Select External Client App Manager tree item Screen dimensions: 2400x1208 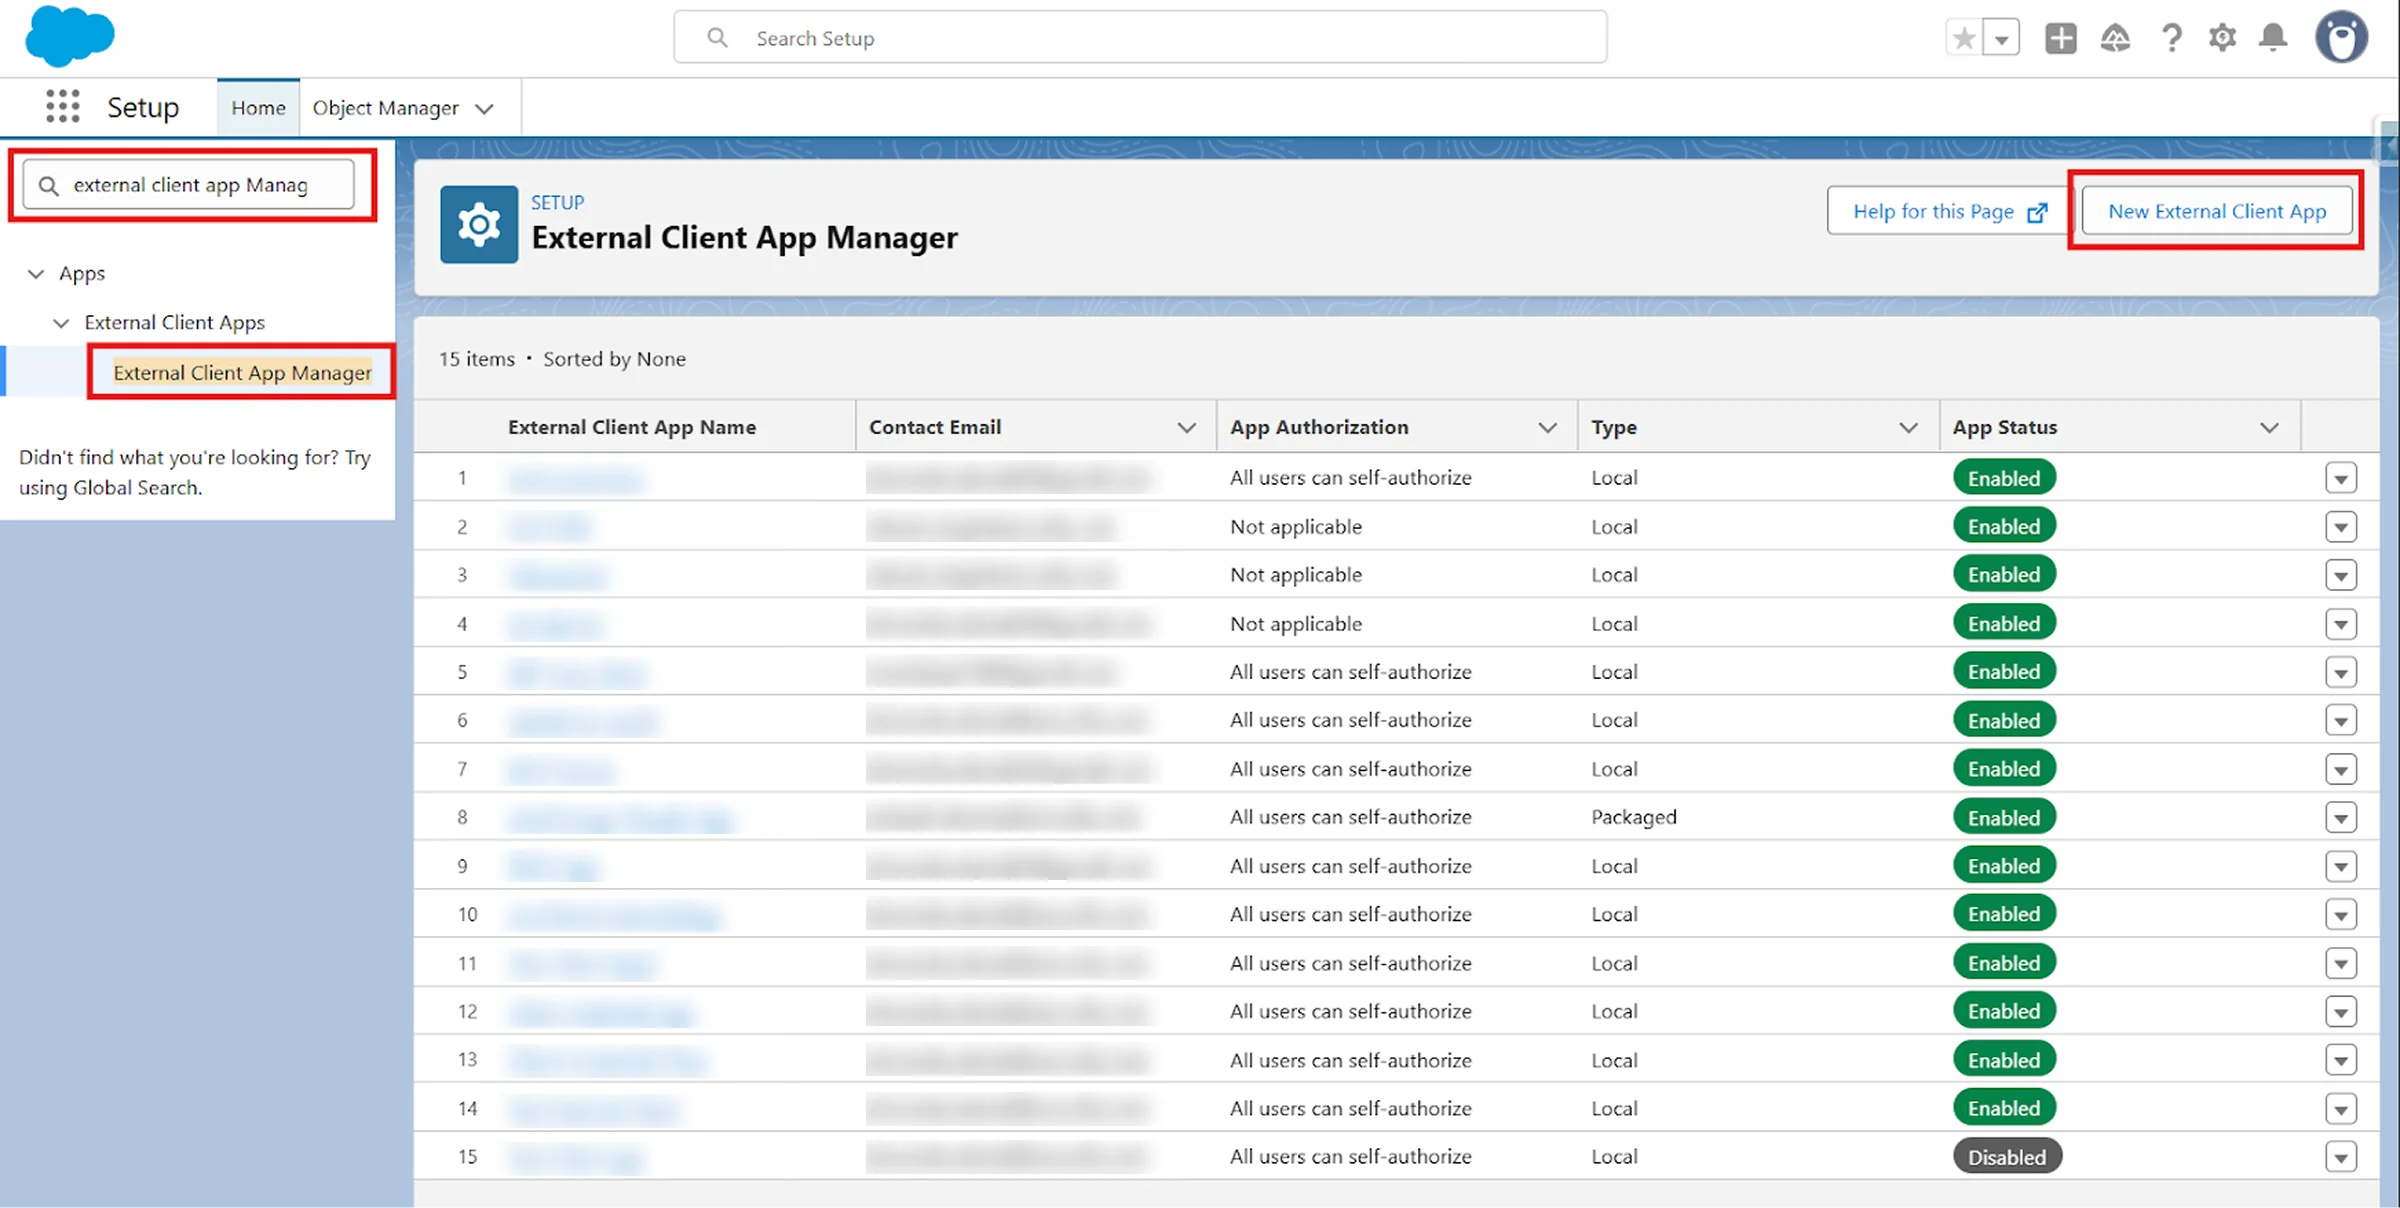point(242,372)
